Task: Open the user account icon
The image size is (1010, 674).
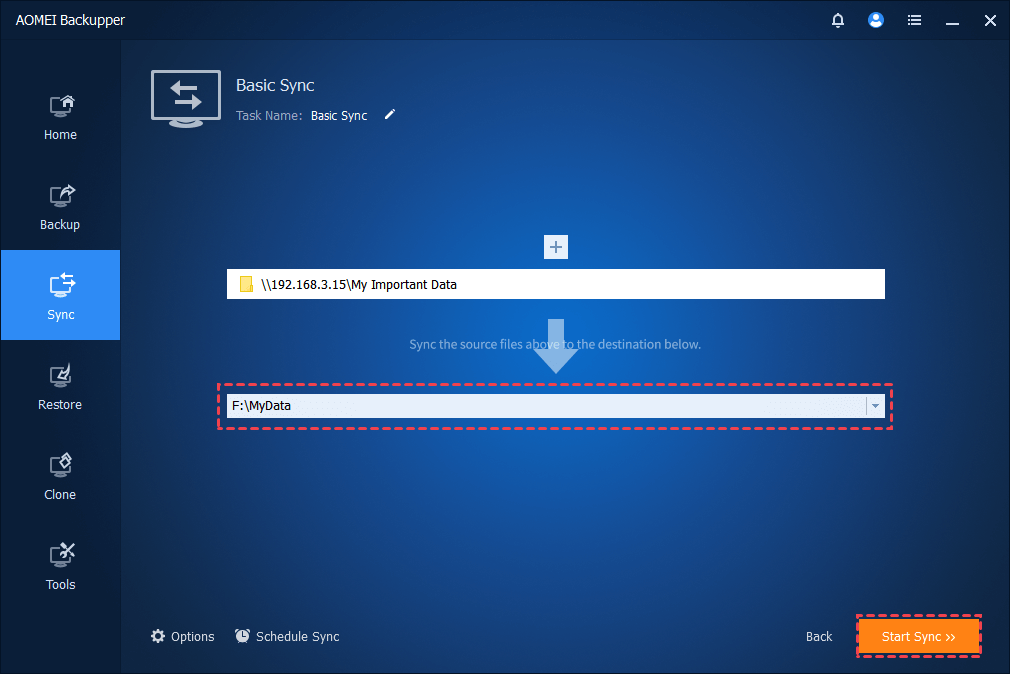Action: [875, 21]
